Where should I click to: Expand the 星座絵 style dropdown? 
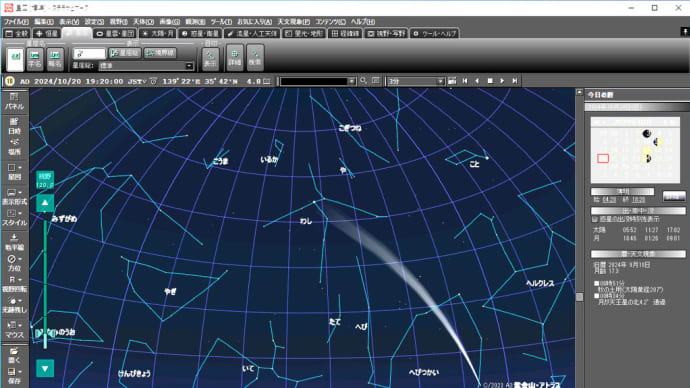click(189, 66)
